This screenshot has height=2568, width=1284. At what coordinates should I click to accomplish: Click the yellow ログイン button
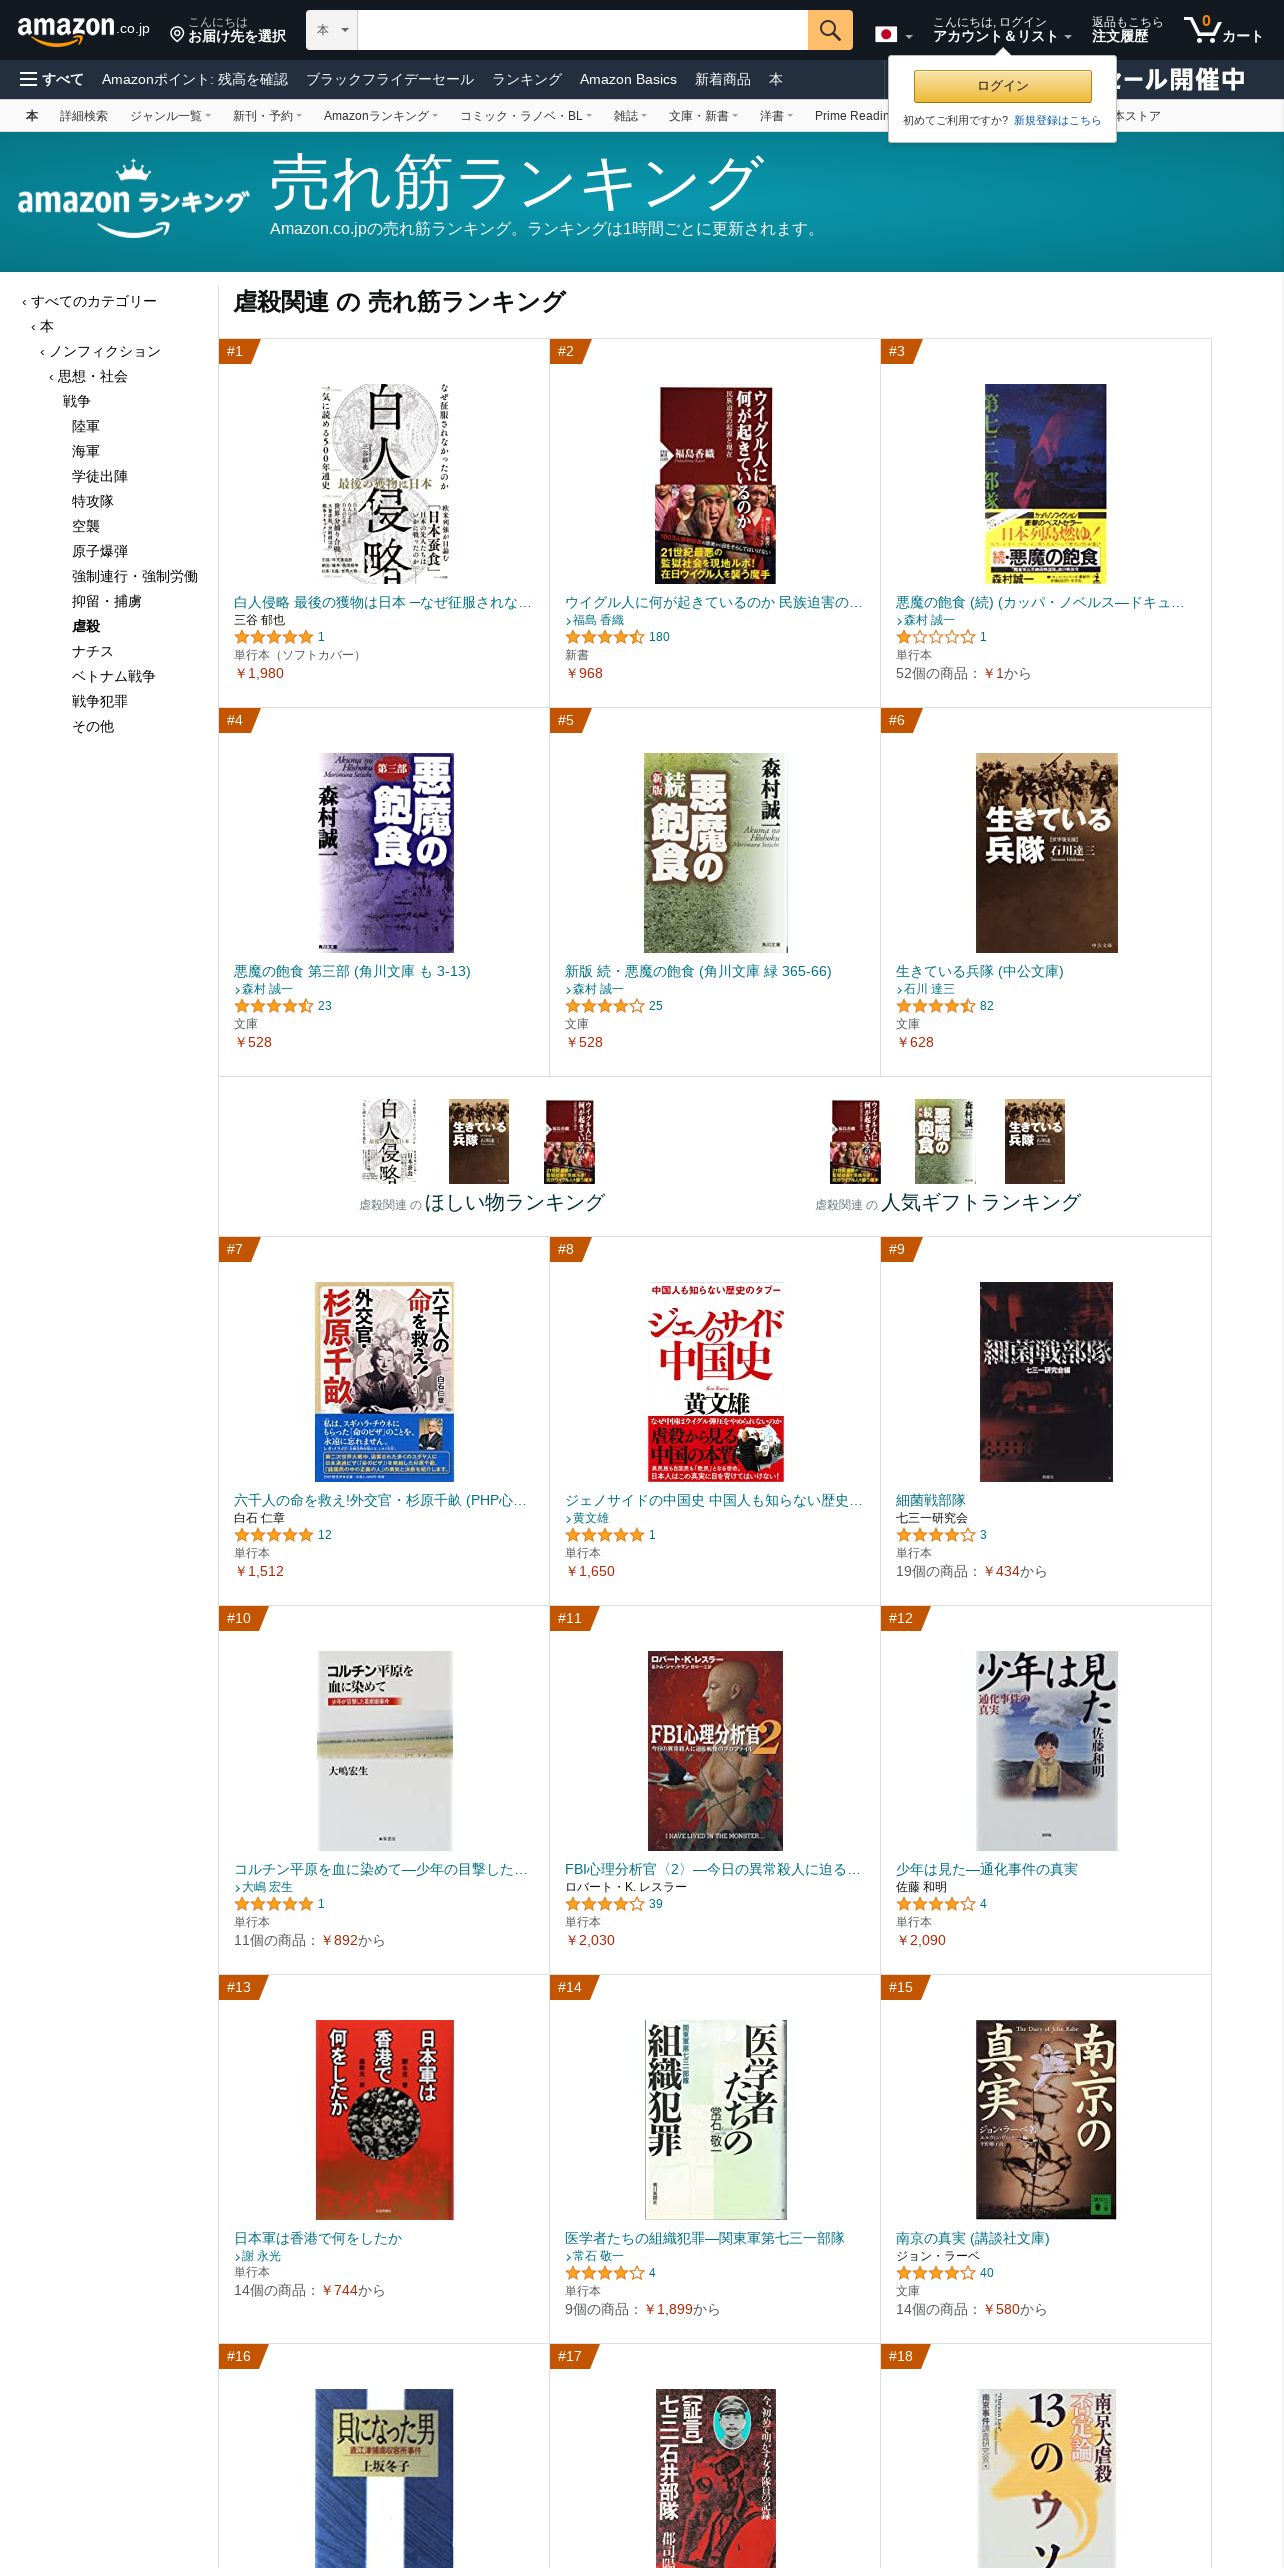1002,86
